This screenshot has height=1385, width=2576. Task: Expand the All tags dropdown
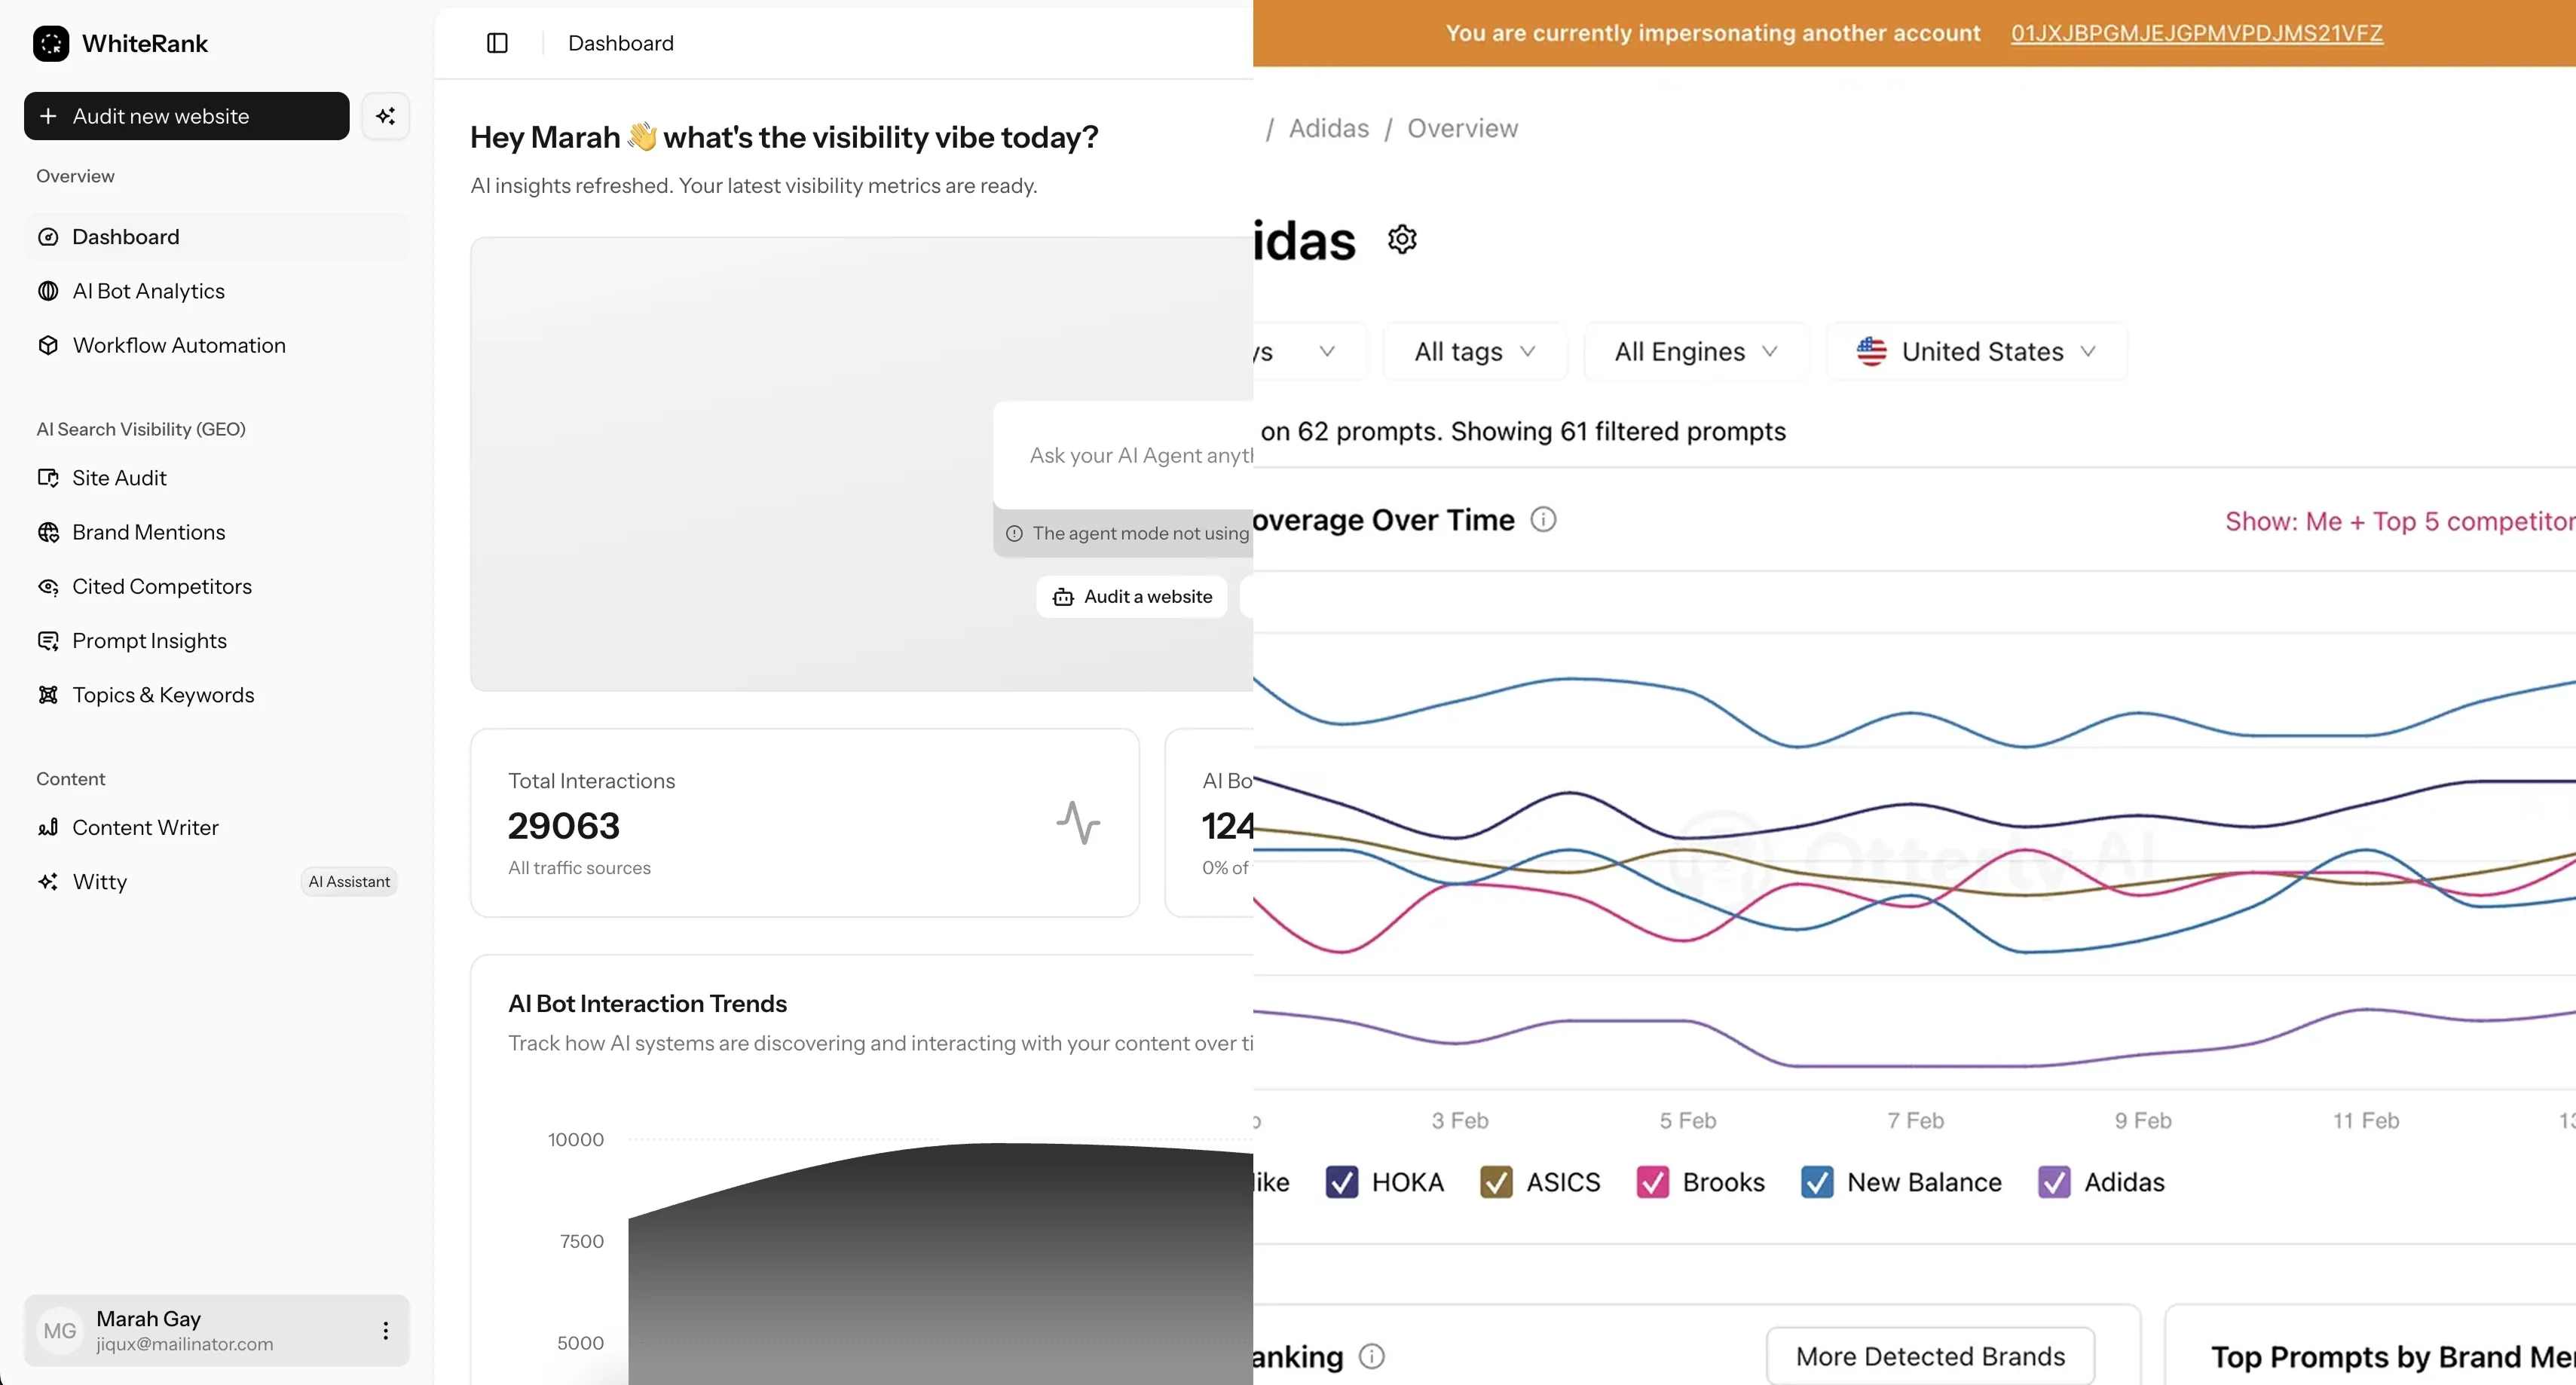1475,351
